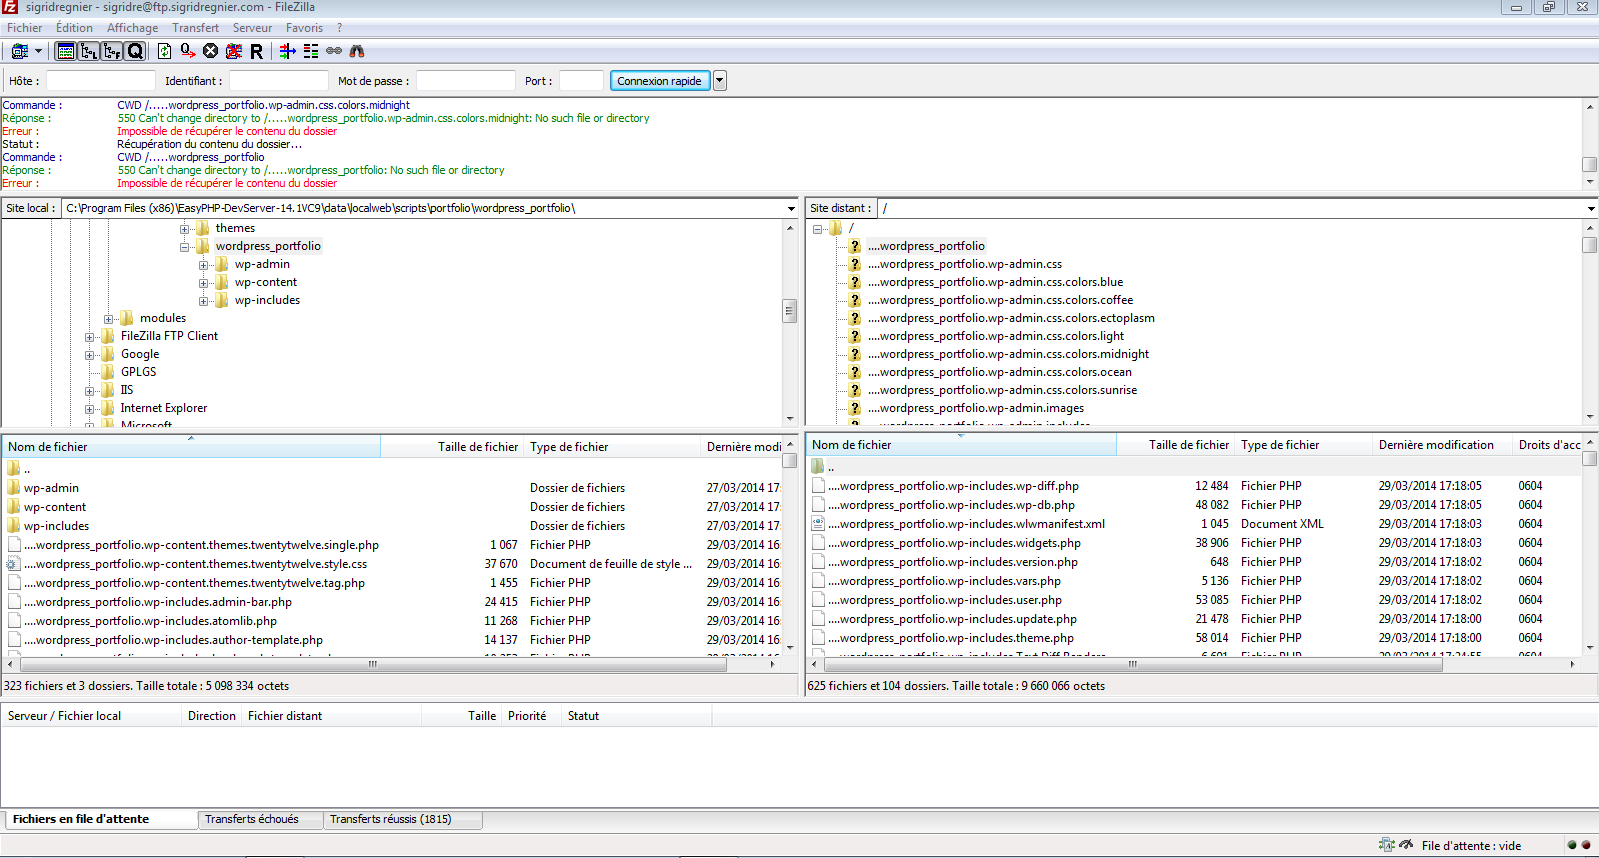Image resolution: width=1599 pixels, height=858 pixels.
Task: Toggle local directory tree display
Action: click(x=89, y=51)
